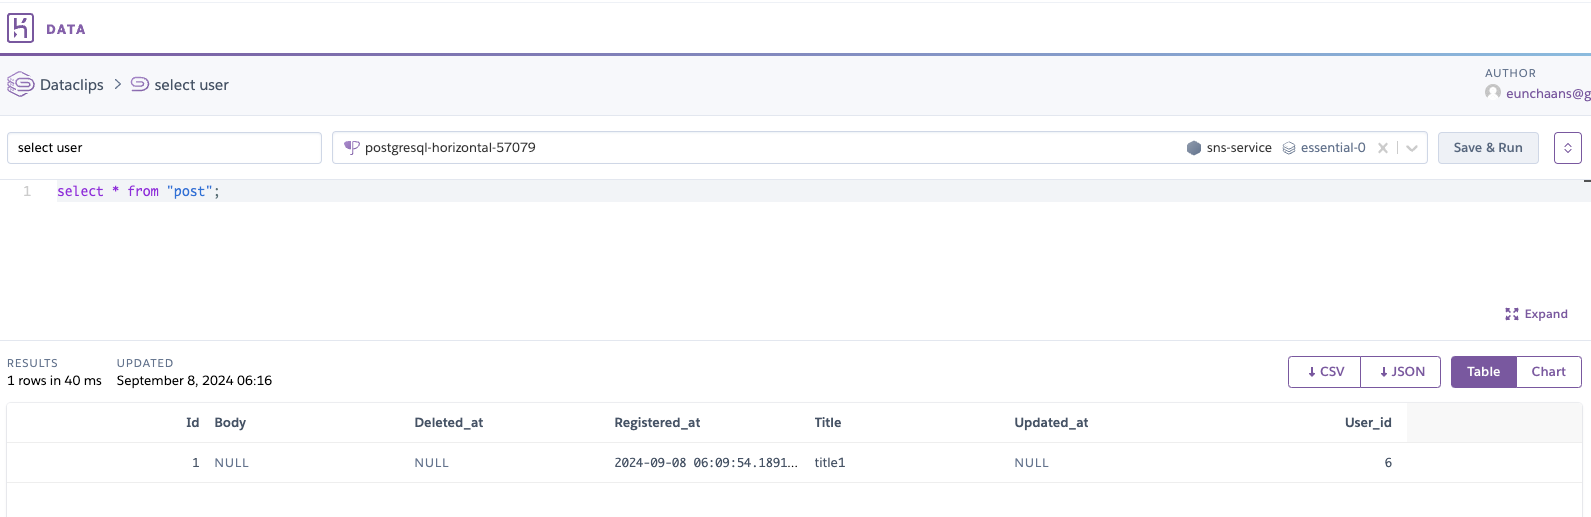
Task: Click the Id column header
Action: tap(193, 423)
